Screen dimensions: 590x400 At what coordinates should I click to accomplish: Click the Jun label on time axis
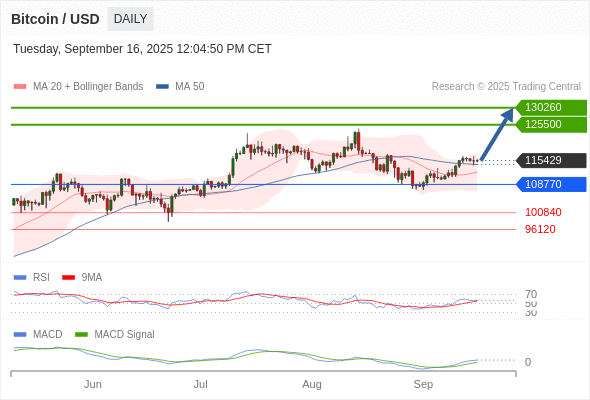[93, 384]
